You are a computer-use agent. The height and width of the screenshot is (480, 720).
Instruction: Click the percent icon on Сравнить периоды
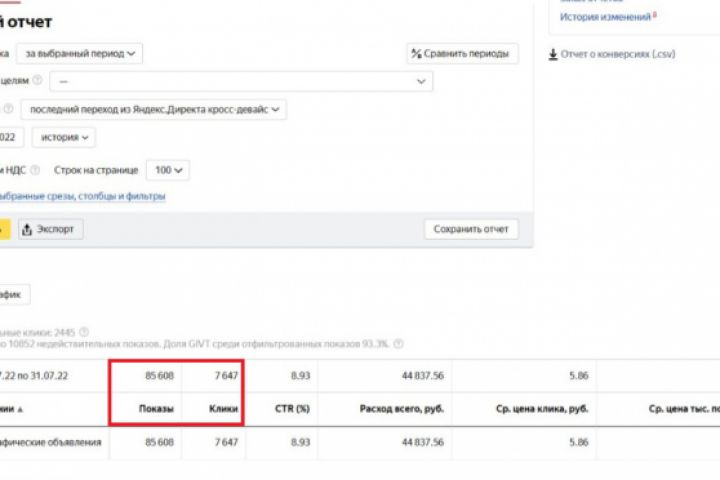coord(415,53)
